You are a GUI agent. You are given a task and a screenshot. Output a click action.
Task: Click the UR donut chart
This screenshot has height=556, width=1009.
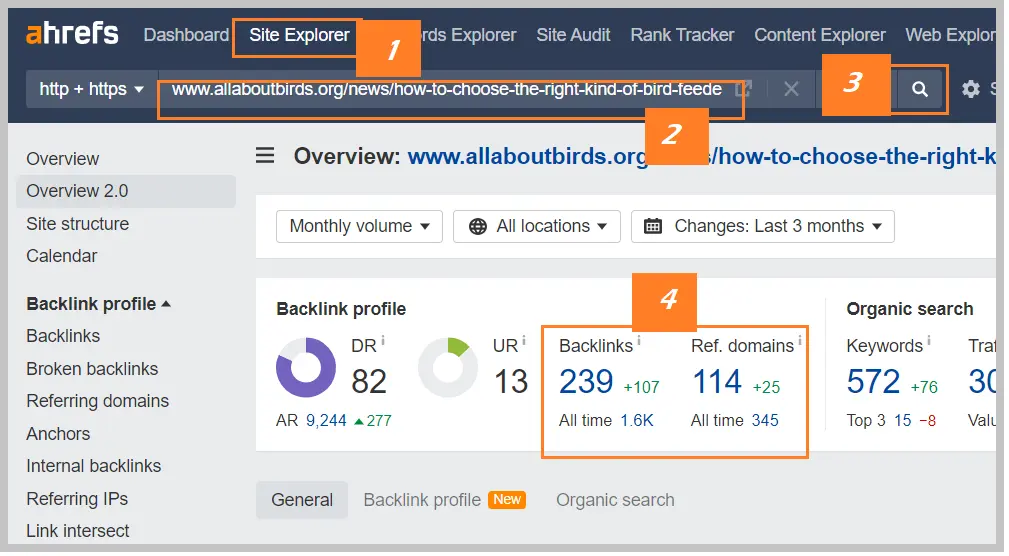(448, 368)
